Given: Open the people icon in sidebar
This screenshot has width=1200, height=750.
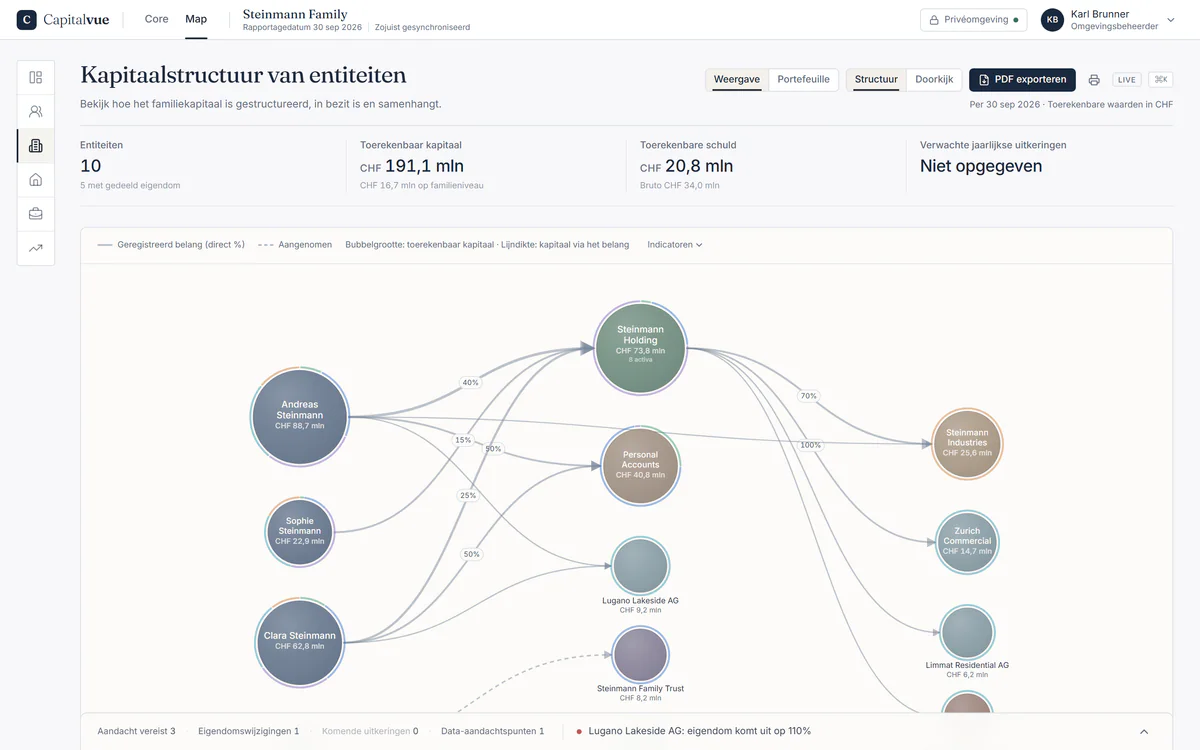Looking at the screenshot, I should pyautogui.click(x=36, y=111).
